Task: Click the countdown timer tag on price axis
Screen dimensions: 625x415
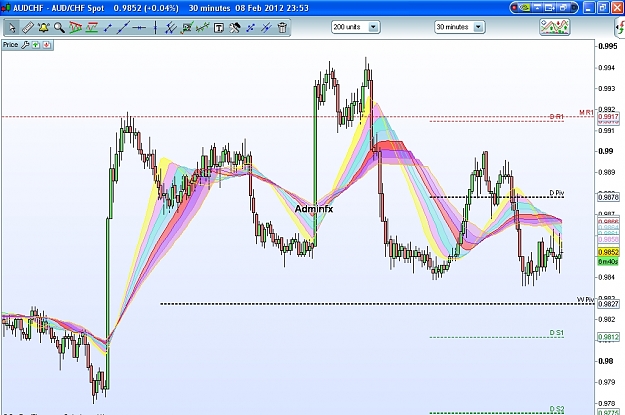Action: 608,262
